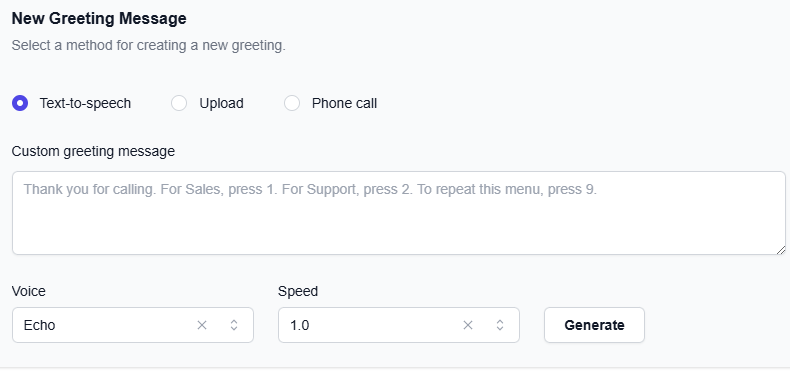Select the Phone call radio button
This screenshot has height=377, width=790.
coord(292,103)
